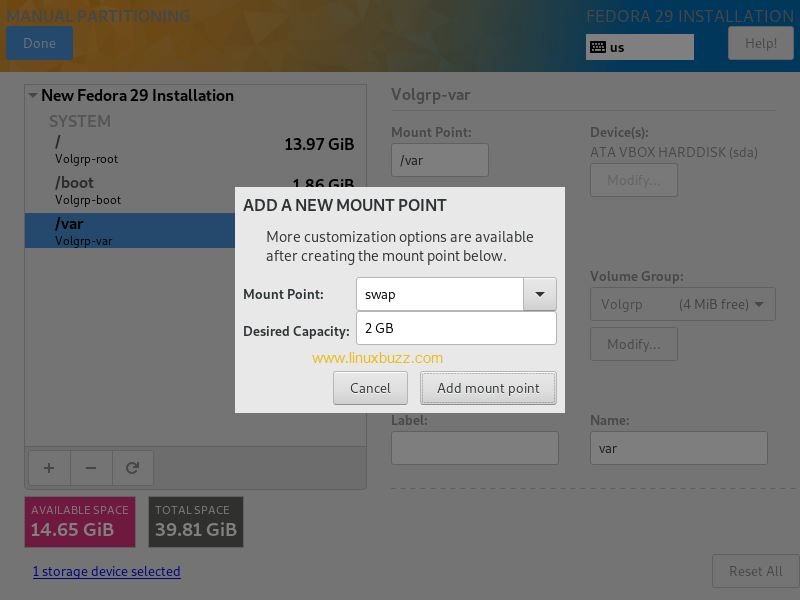Screen dimensions: 800x600
Task: Collapse the New Fedora 29 Installation tree
Action: 33,95
